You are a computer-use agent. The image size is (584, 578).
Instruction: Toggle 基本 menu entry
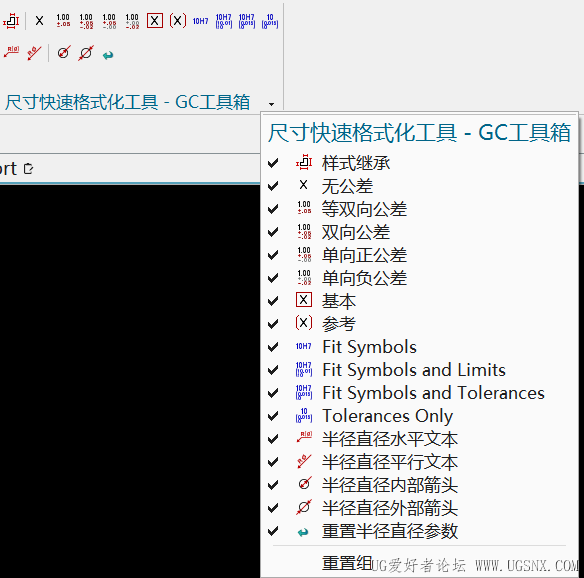click(x=419, y=301)
